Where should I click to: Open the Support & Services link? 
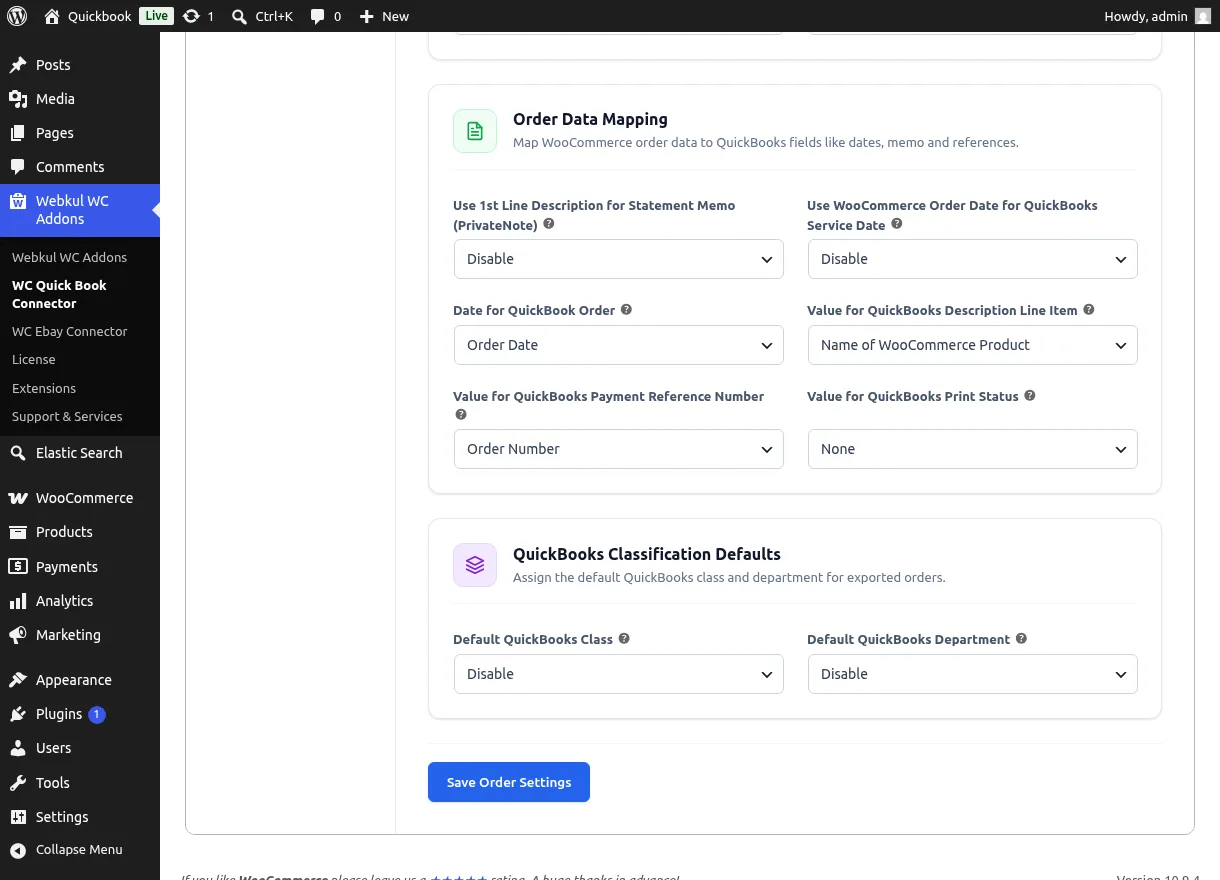tap(67, 416)
